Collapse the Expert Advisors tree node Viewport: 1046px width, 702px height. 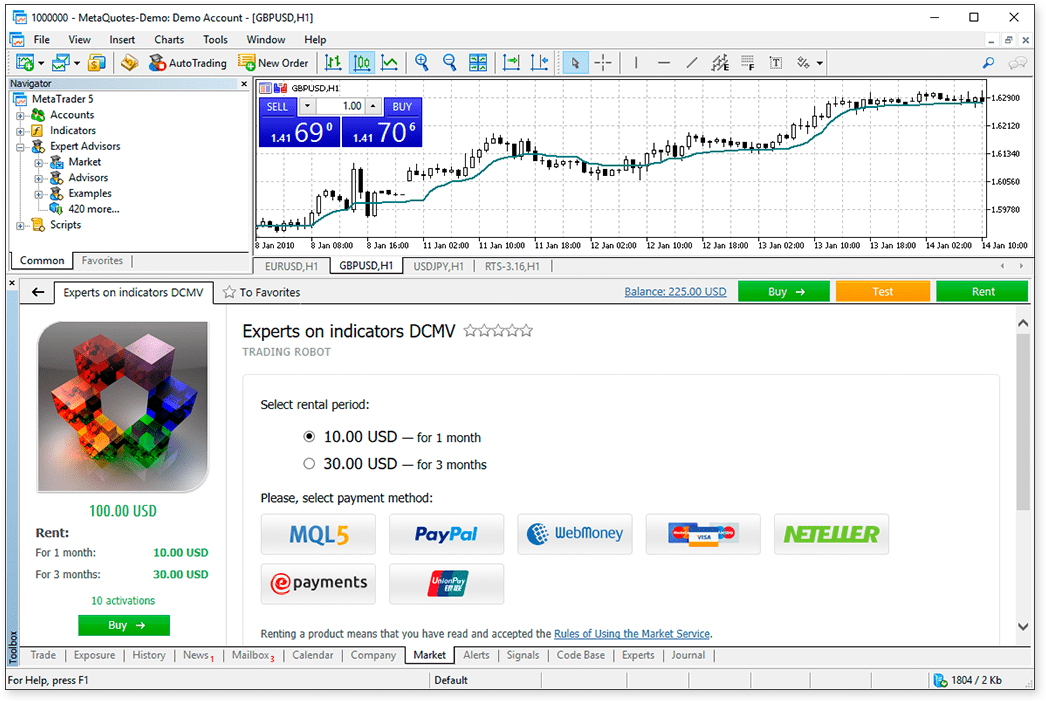point(20,147)
